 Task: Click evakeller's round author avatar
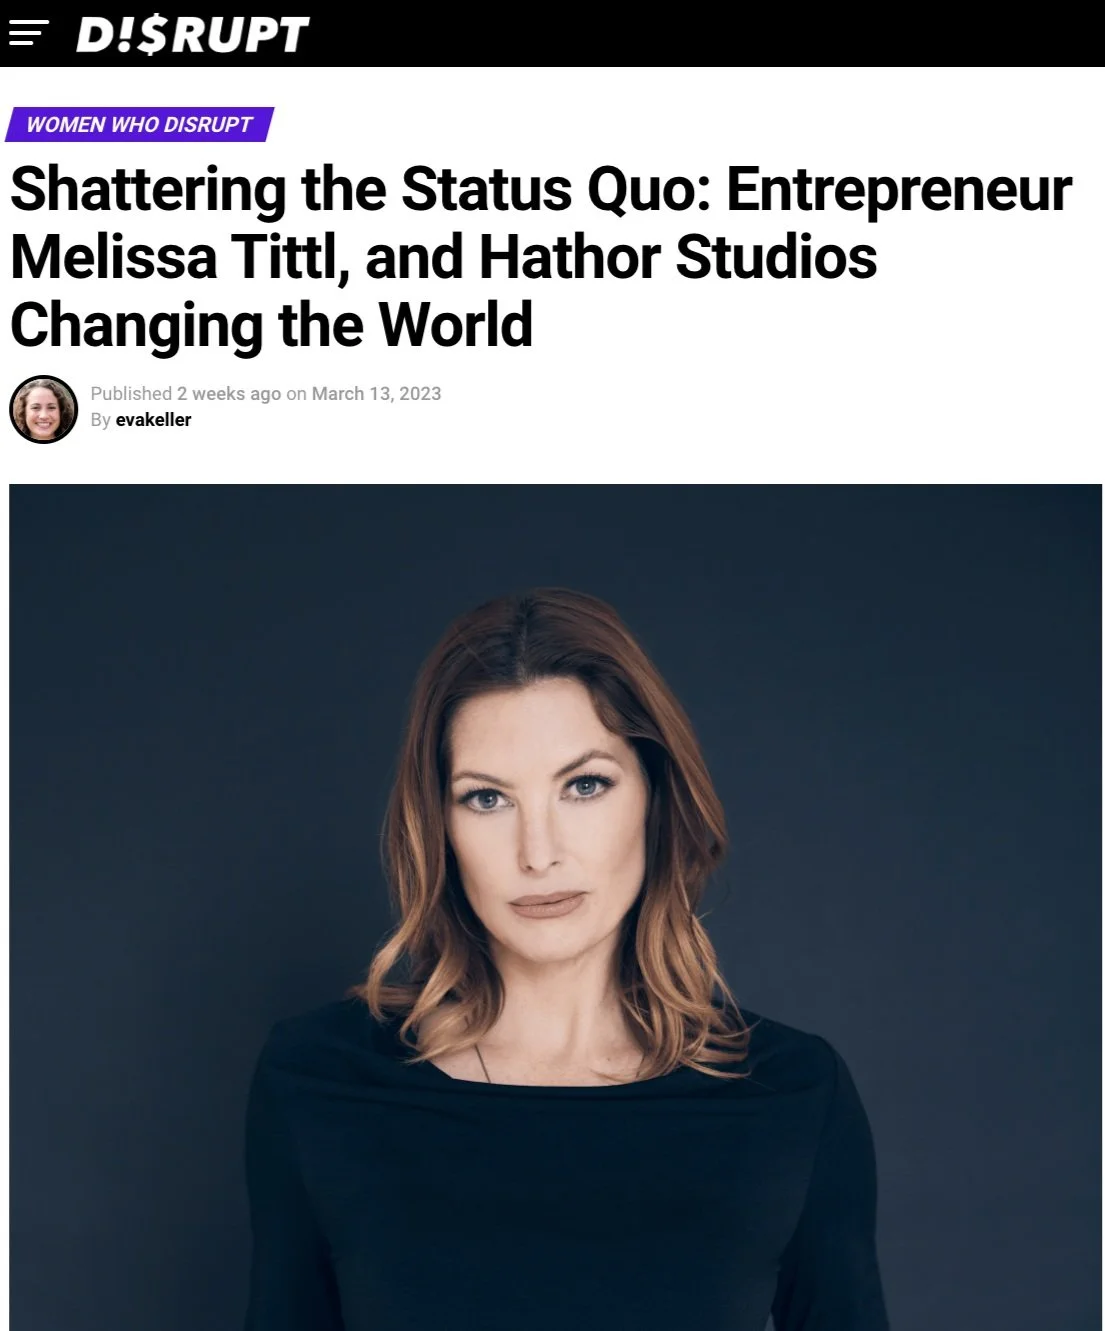43,408
